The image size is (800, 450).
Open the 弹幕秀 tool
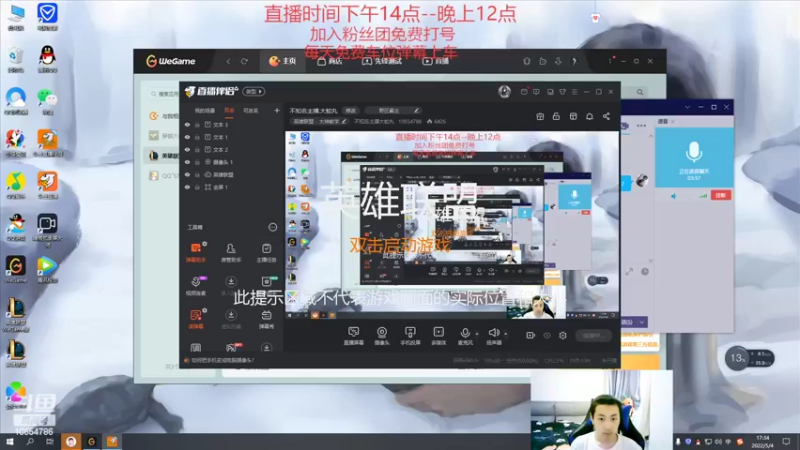pyautogui.click(x=266, y=319)
